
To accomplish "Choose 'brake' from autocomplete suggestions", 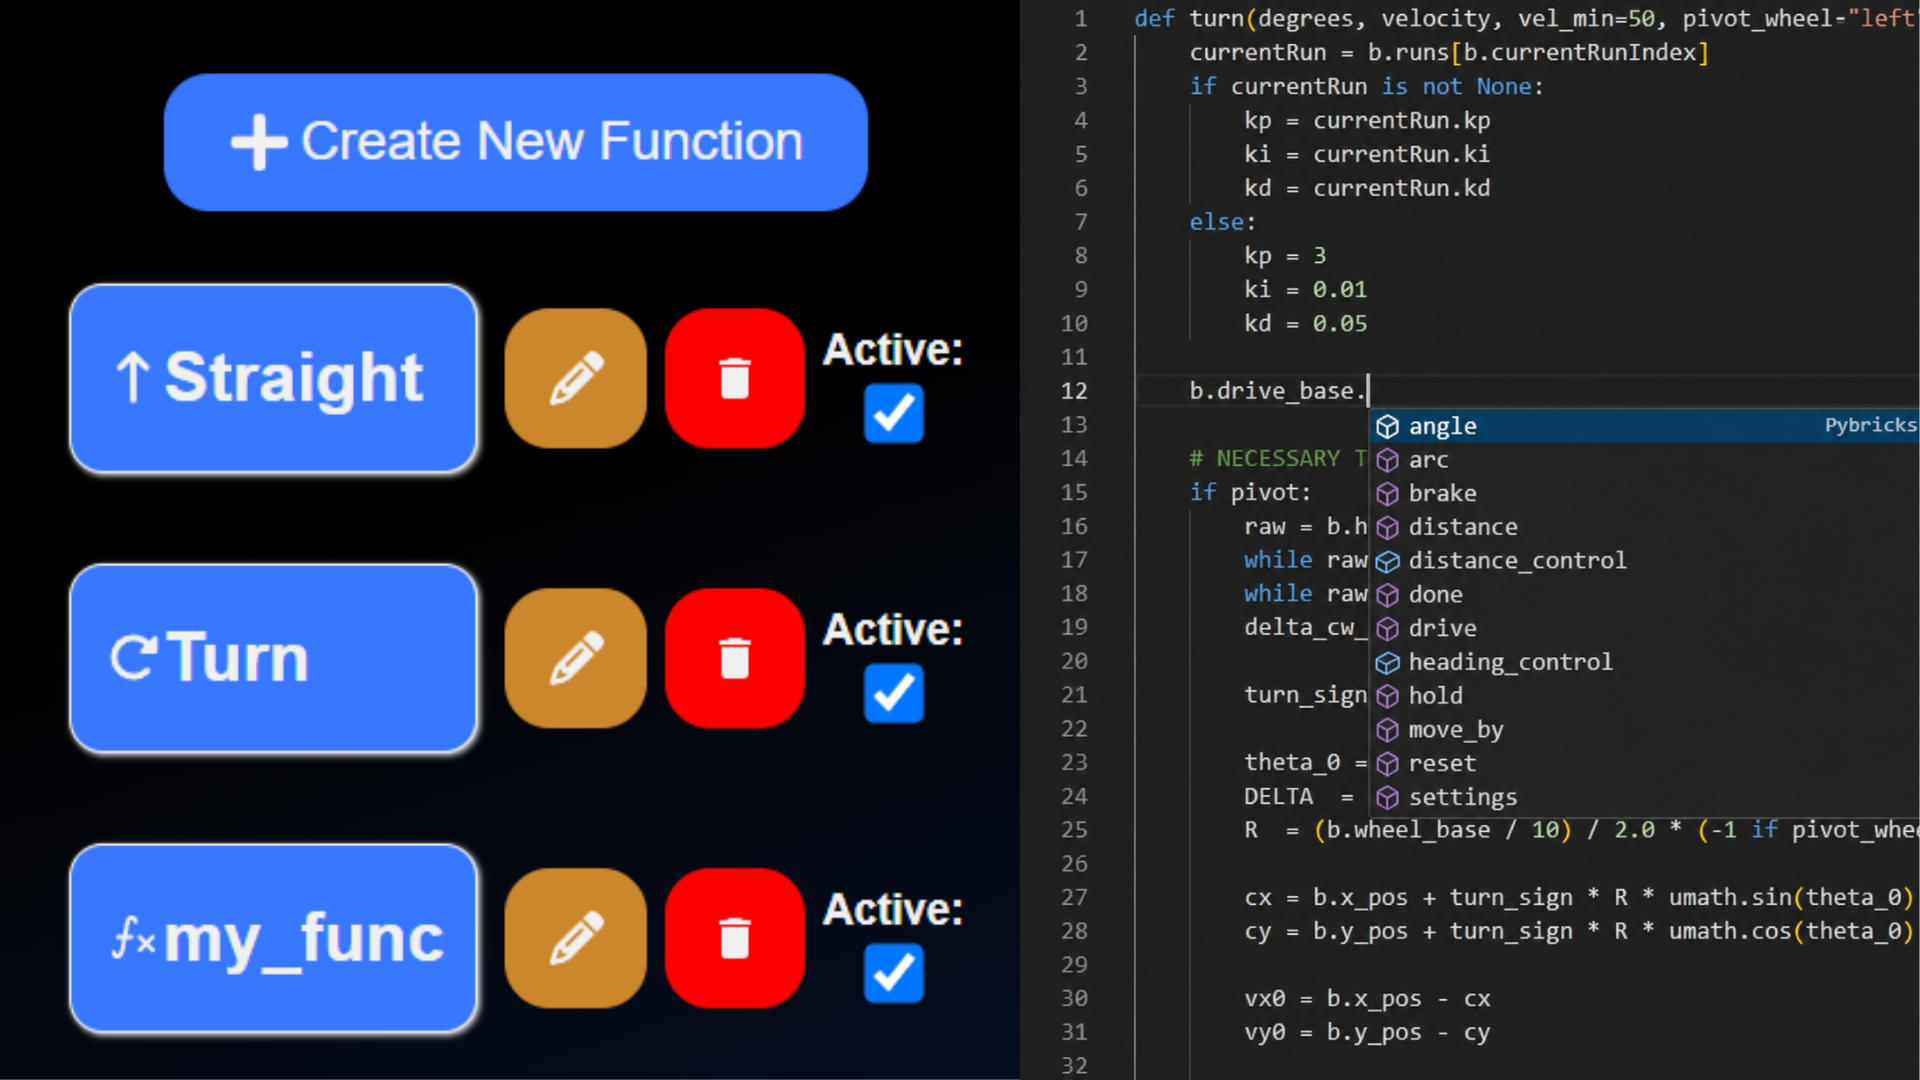I will coord(1644,493).
